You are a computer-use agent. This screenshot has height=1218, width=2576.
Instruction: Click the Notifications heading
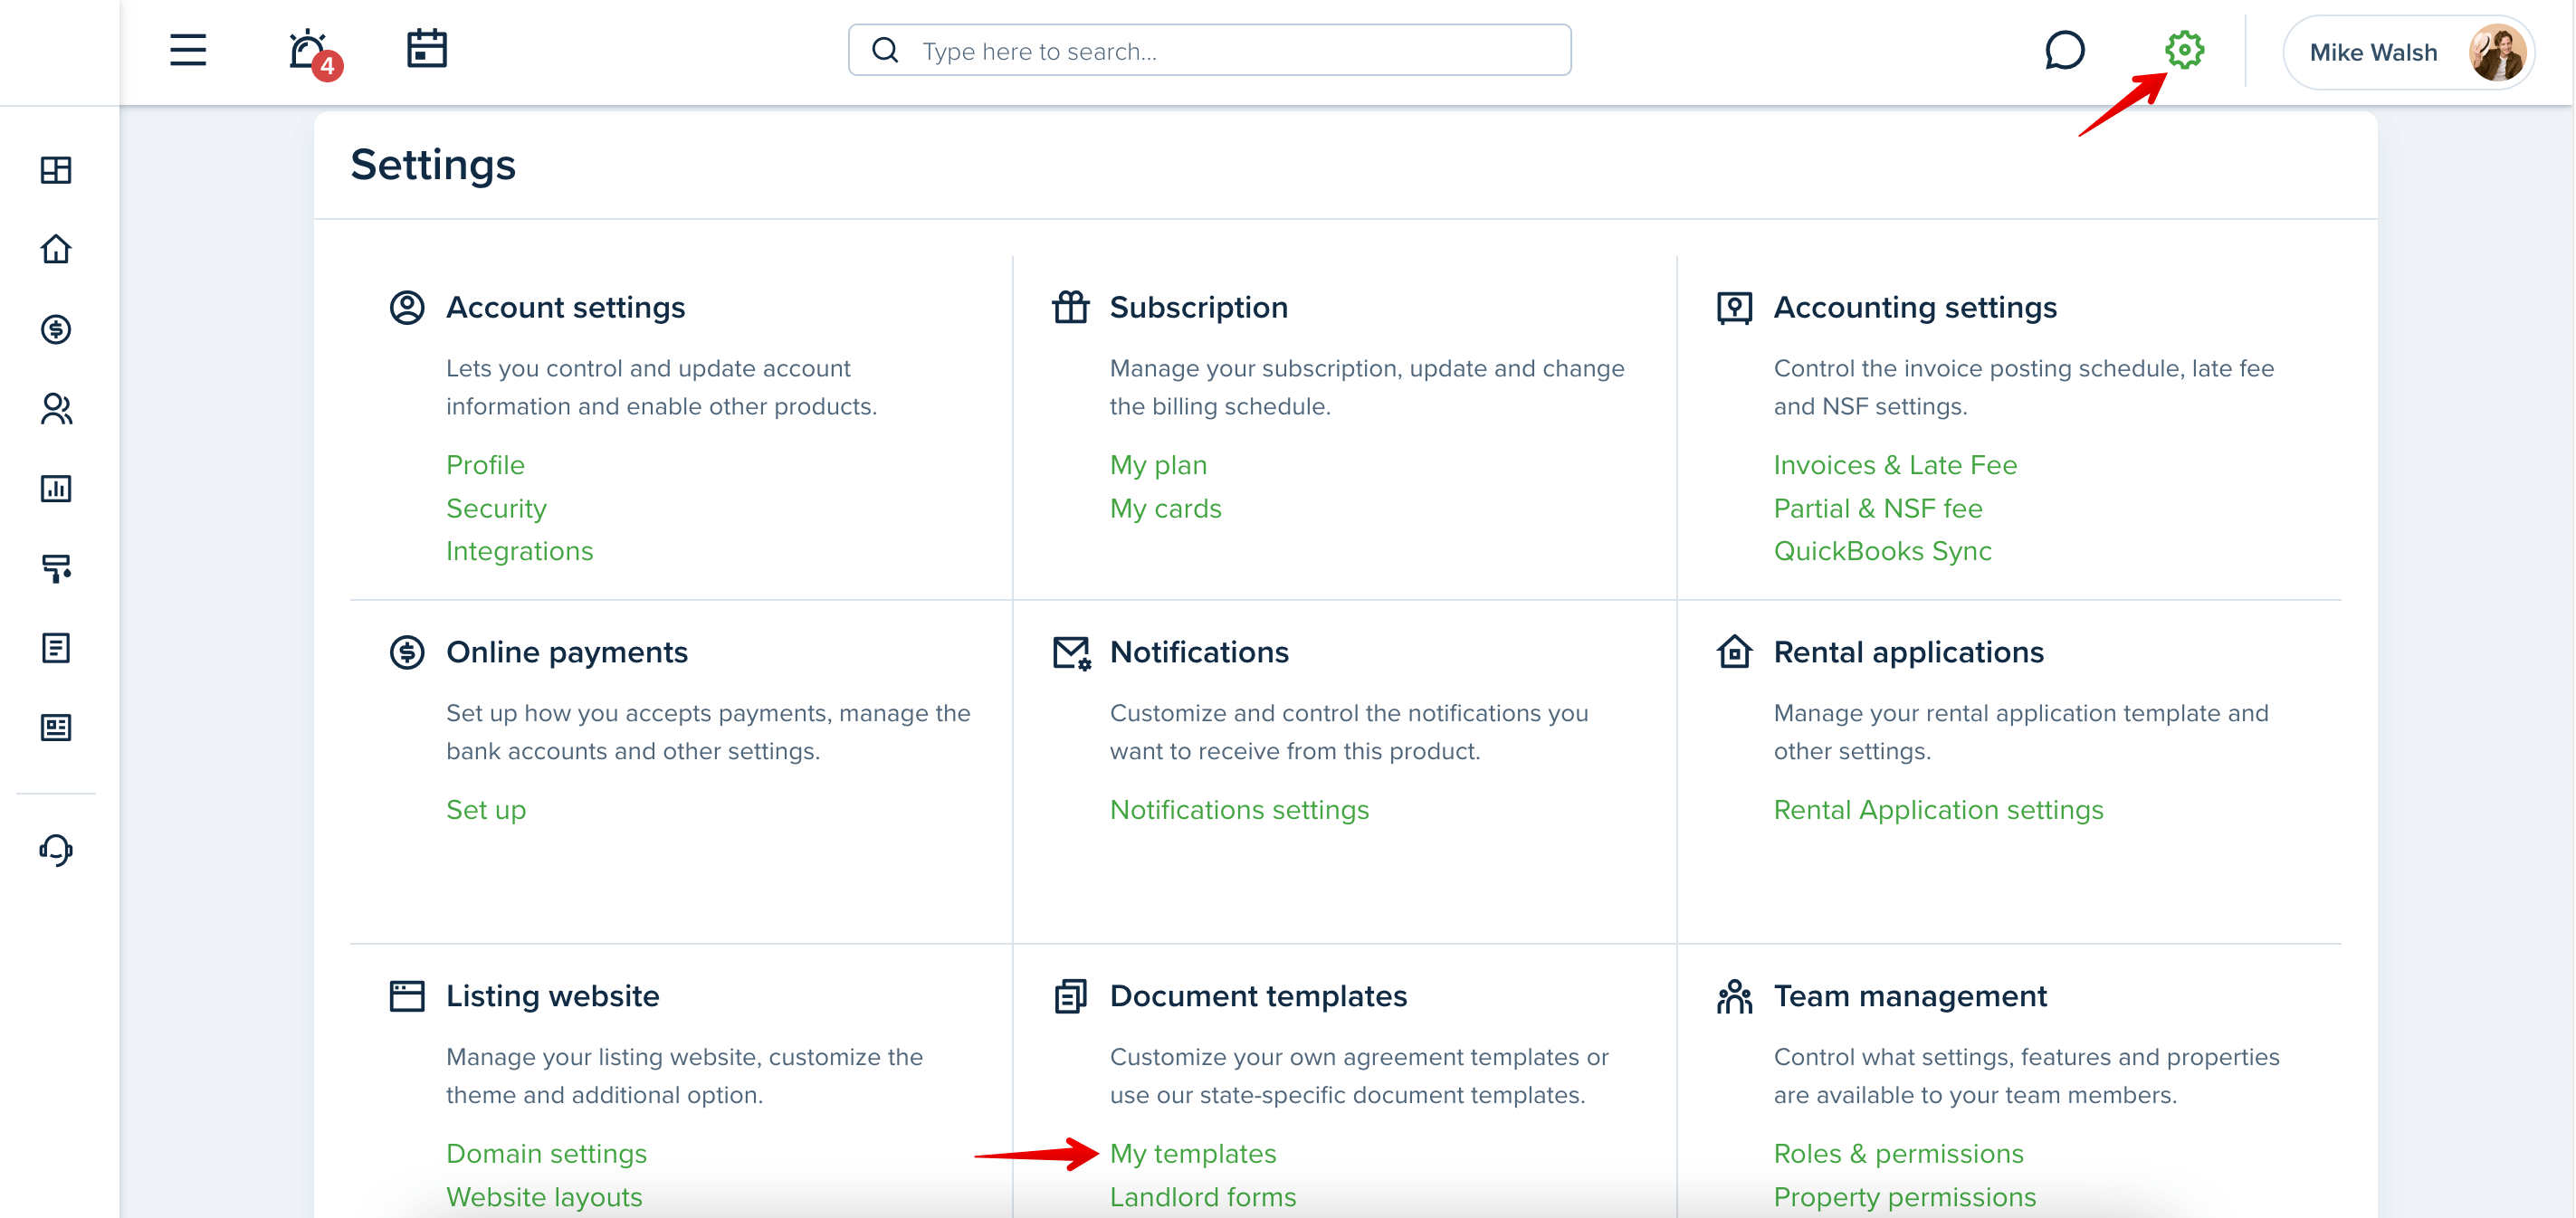point(1199,652)
